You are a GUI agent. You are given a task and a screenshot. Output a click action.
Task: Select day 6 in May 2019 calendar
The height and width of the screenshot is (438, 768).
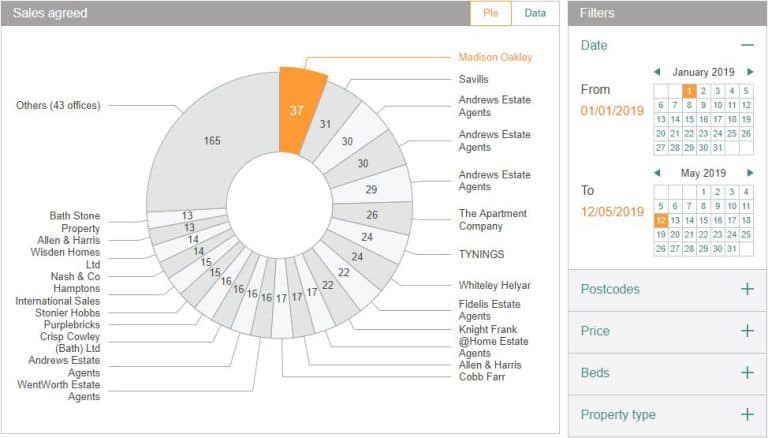[675, 206]
